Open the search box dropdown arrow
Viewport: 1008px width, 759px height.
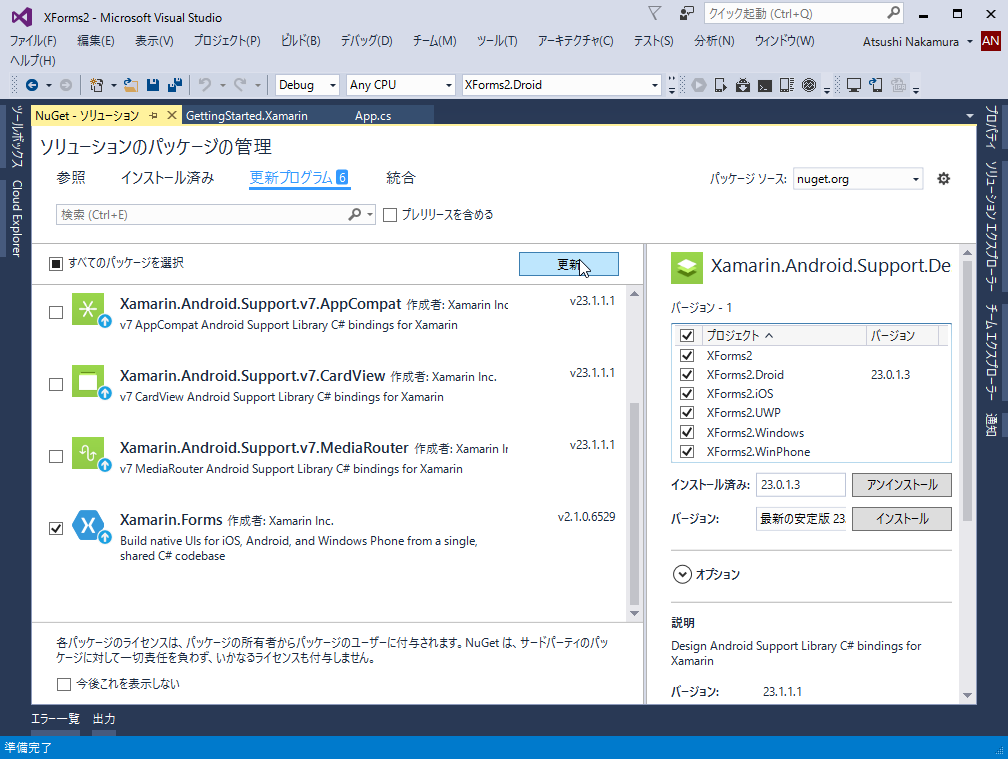(370, 215)
